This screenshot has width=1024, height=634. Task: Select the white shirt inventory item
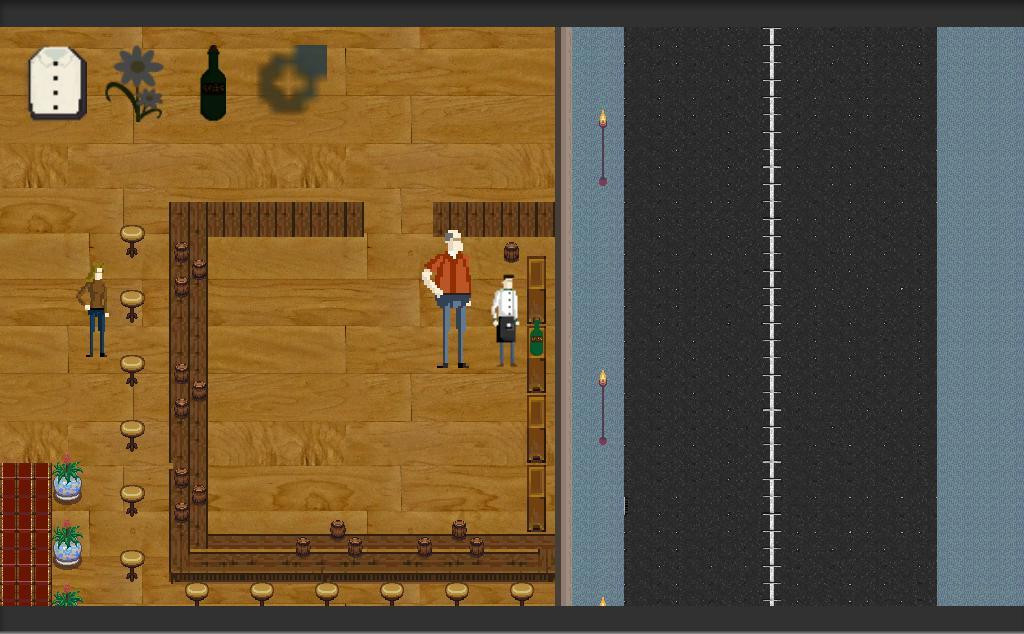click(x=57, y=83)
